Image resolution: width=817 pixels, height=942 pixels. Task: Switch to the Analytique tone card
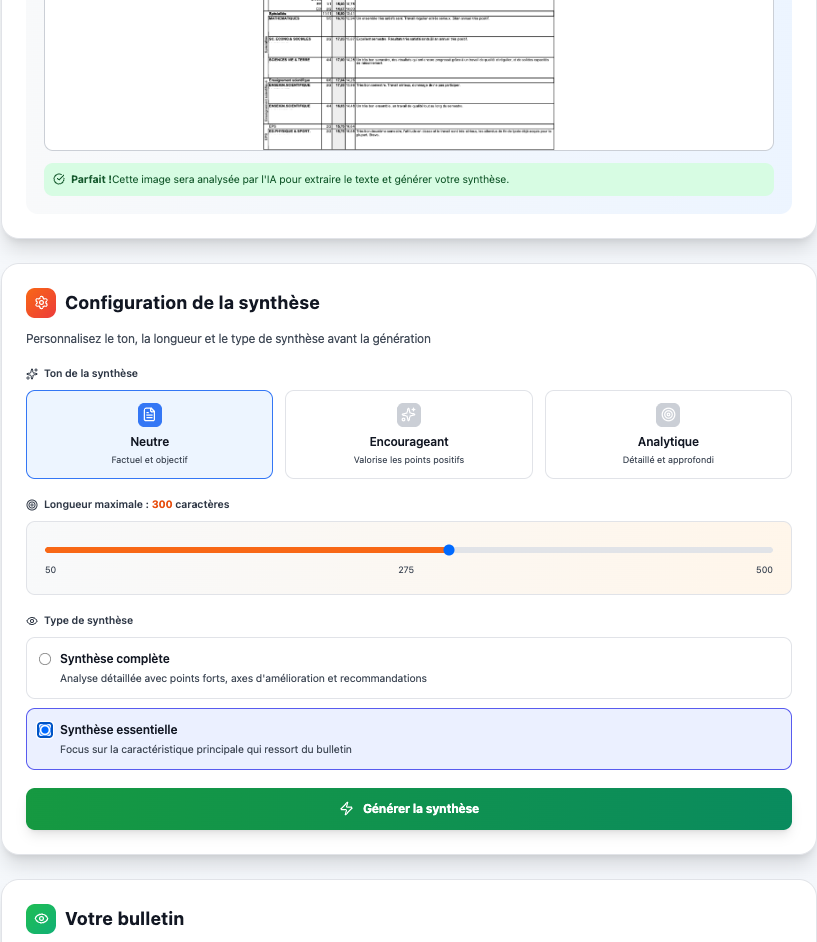pos(667,434)
